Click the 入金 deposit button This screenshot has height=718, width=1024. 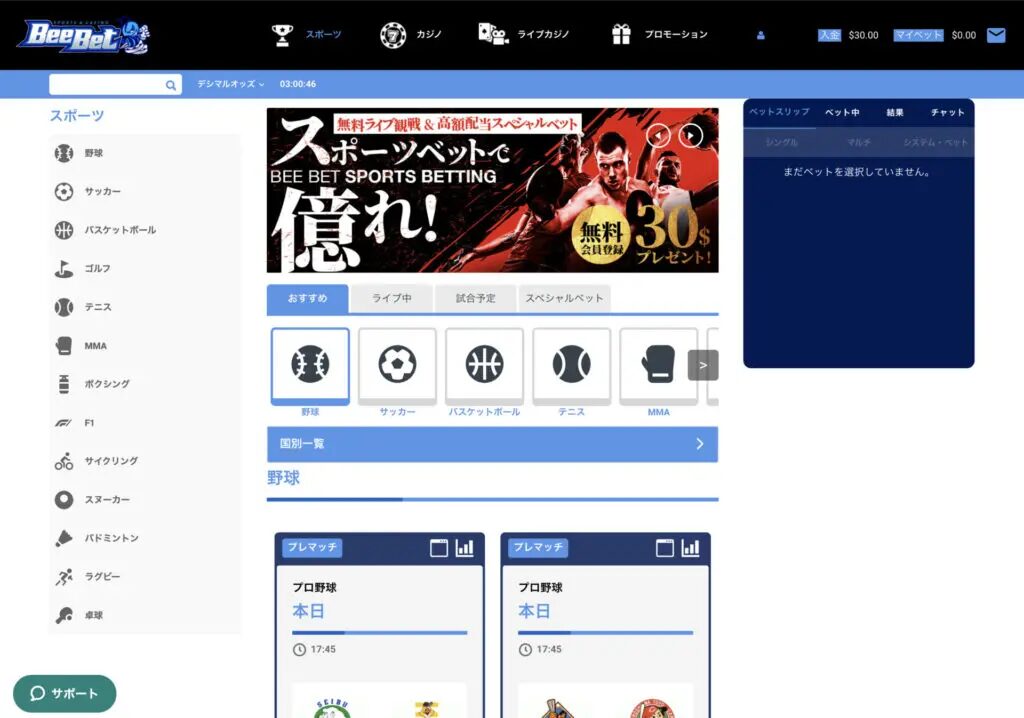pos(829,35)
